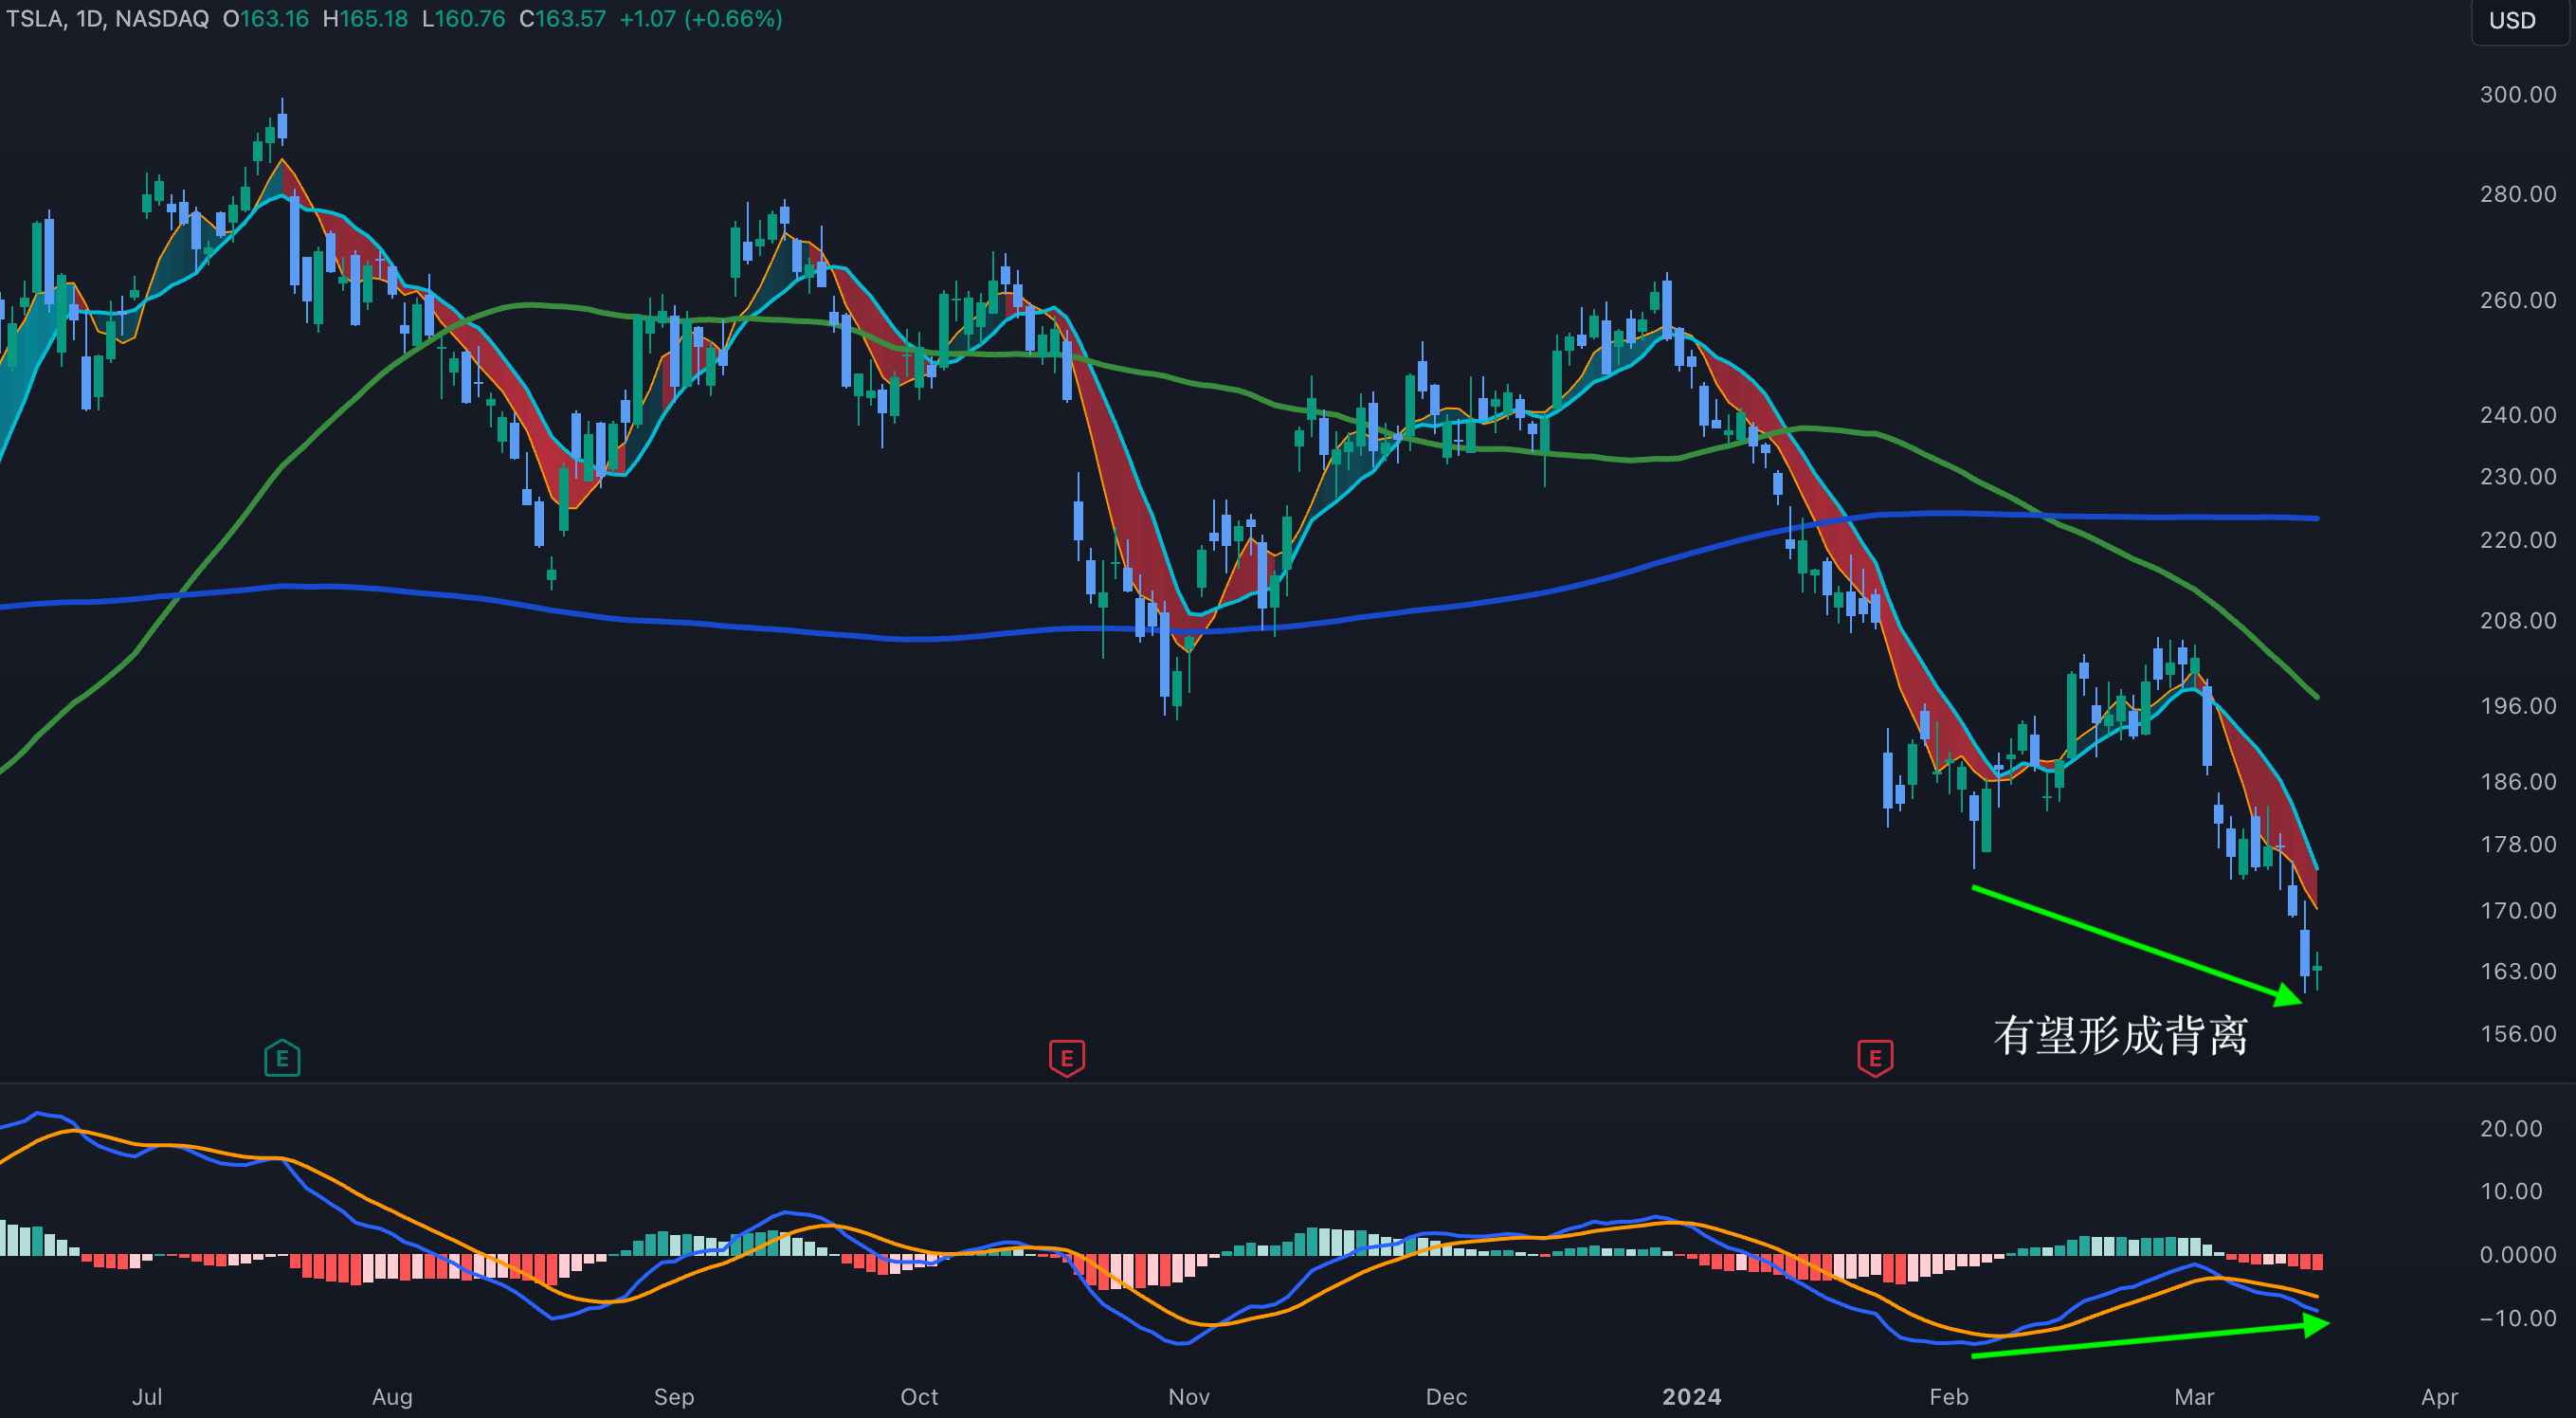Click the 220.00 price axis label
Screen dimensions: 2576x1418
click(2517, 540)
